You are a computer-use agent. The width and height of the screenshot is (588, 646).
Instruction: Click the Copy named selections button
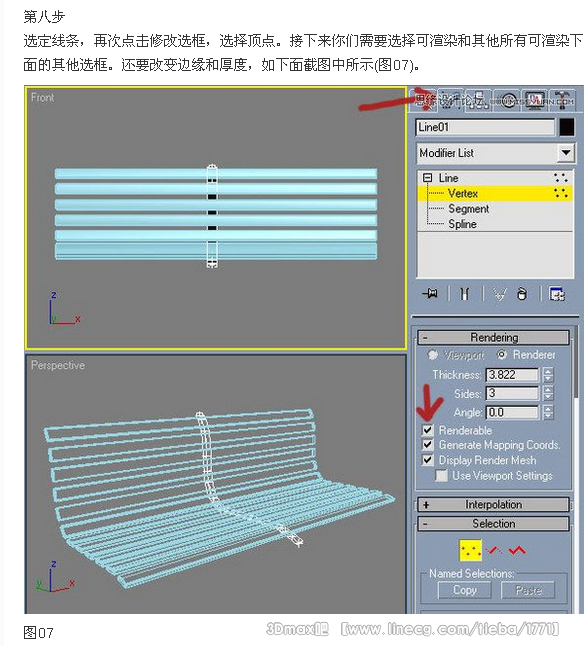[465, 590]
